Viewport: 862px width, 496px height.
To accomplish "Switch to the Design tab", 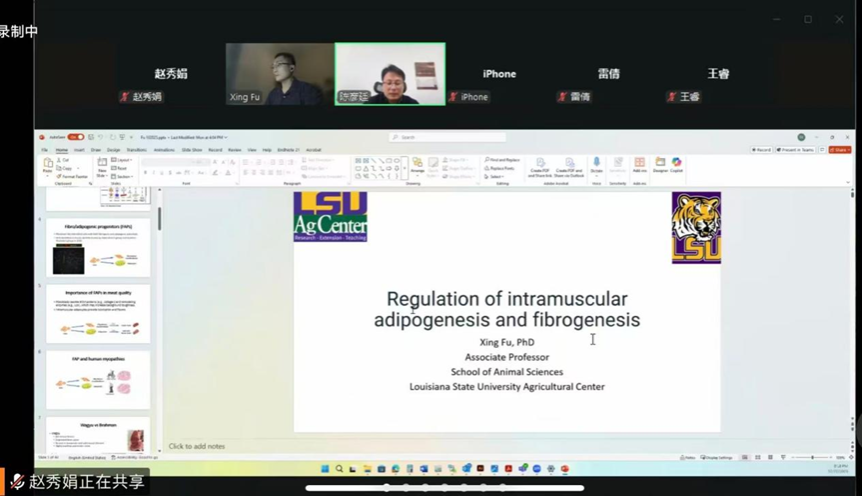I will click(x=114, y=150).
